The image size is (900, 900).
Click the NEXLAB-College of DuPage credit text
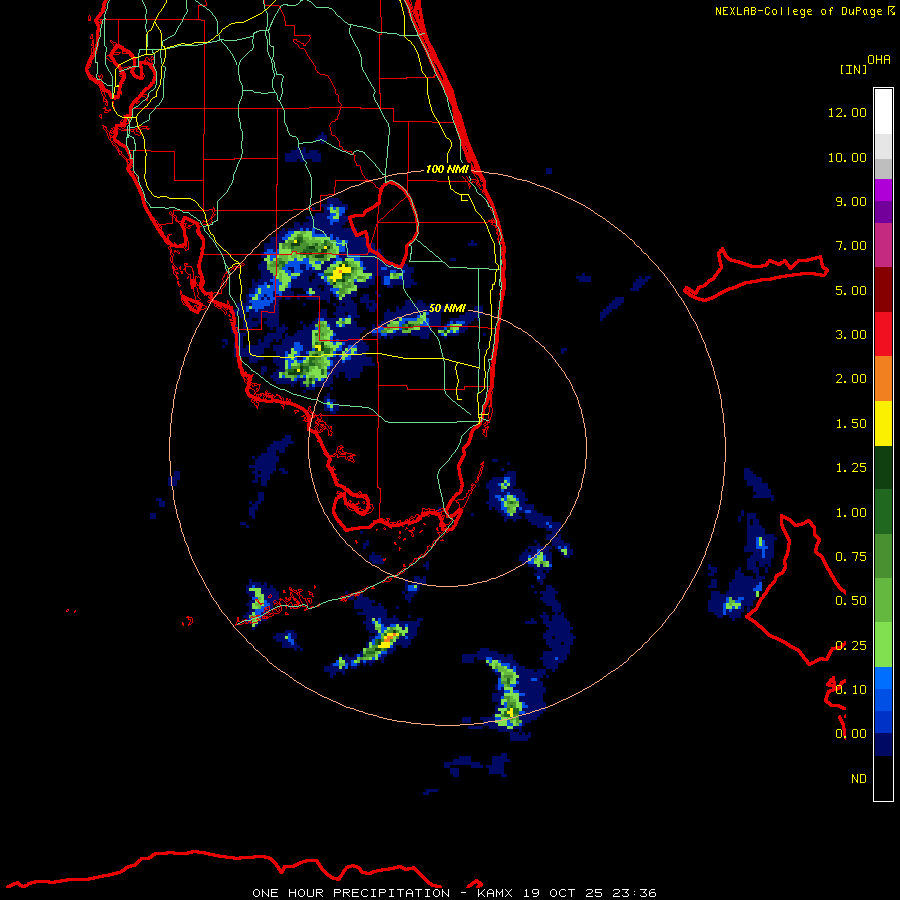click(804, 11)
